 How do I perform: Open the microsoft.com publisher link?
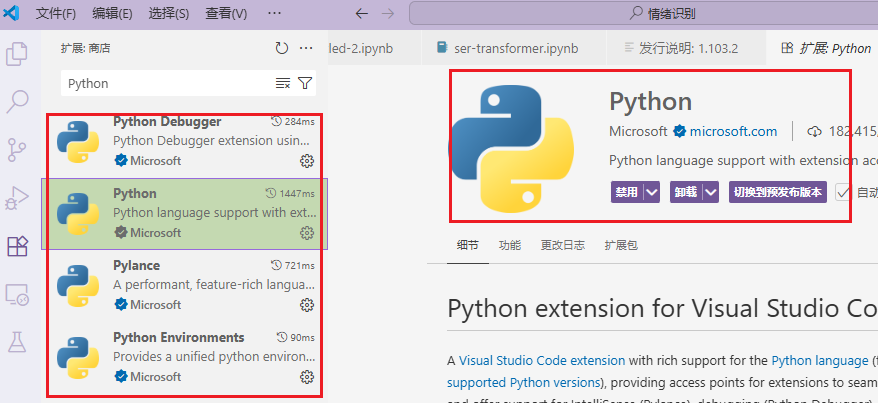tap(733, 132)
